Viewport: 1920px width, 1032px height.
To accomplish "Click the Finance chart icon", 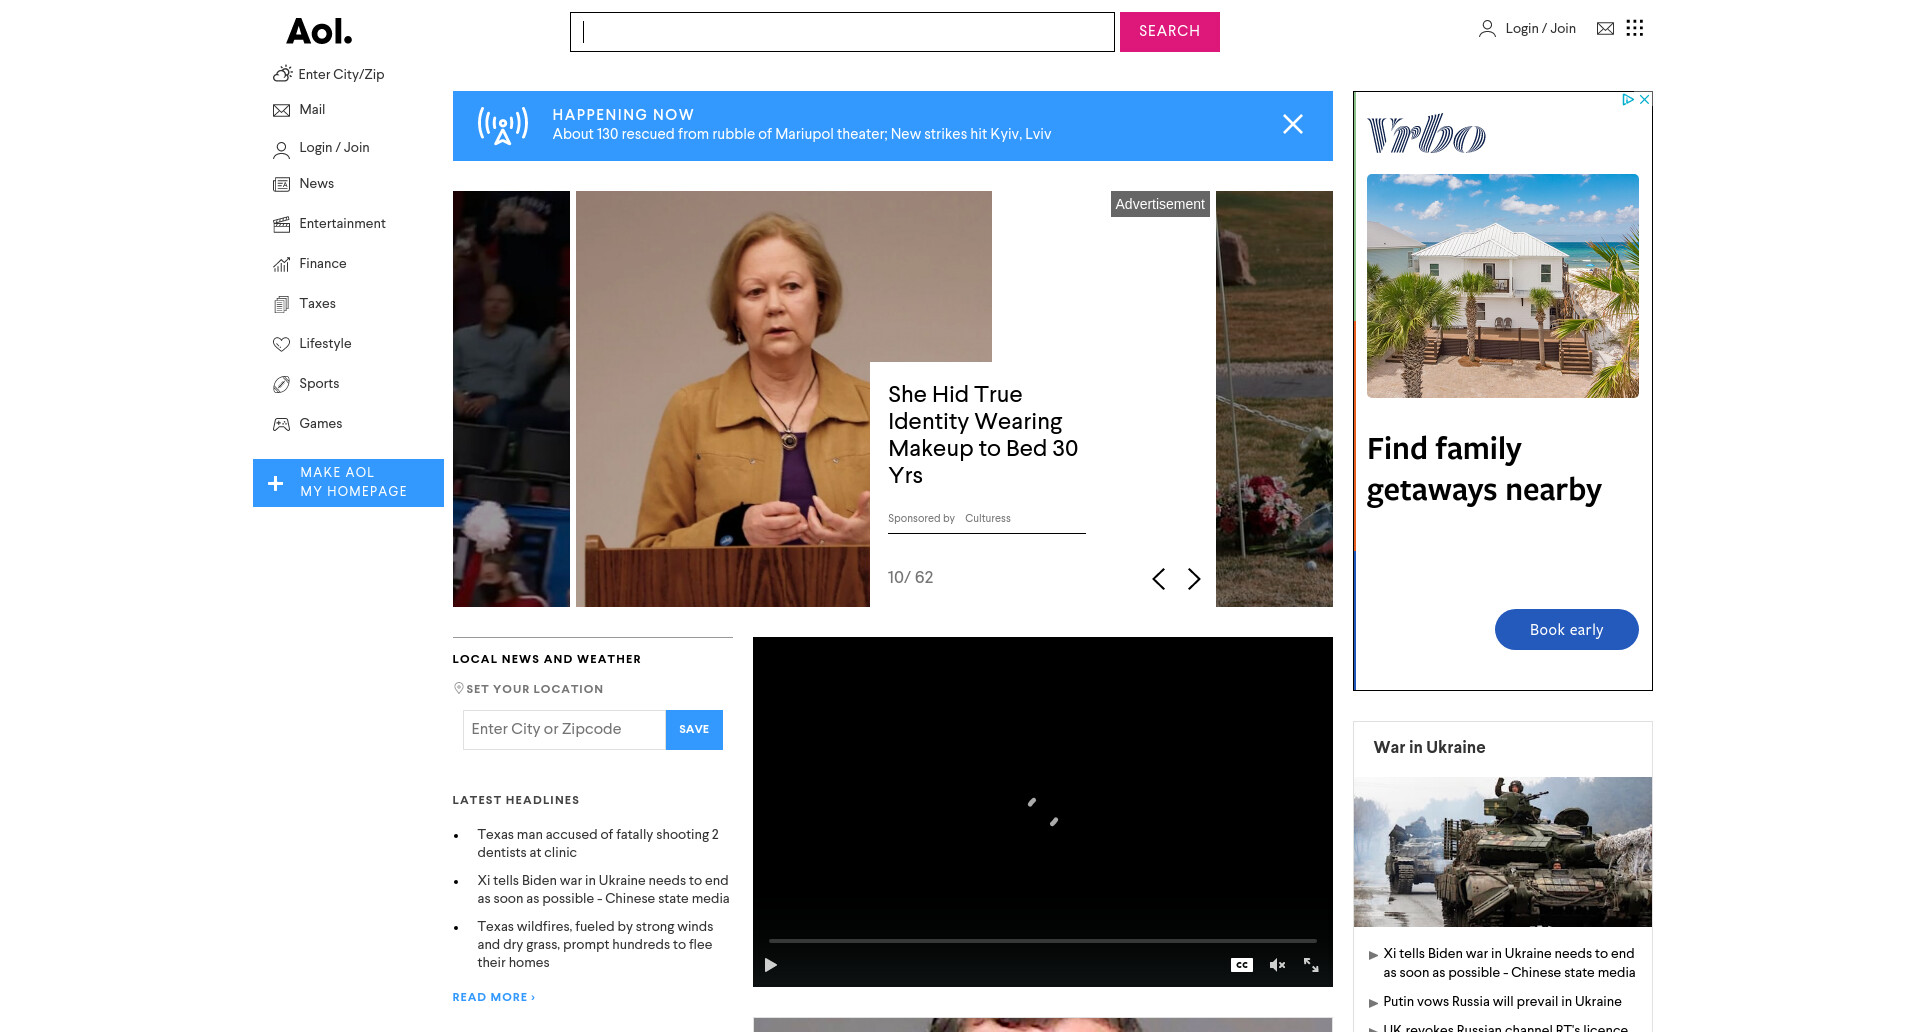I will (282, 264).
